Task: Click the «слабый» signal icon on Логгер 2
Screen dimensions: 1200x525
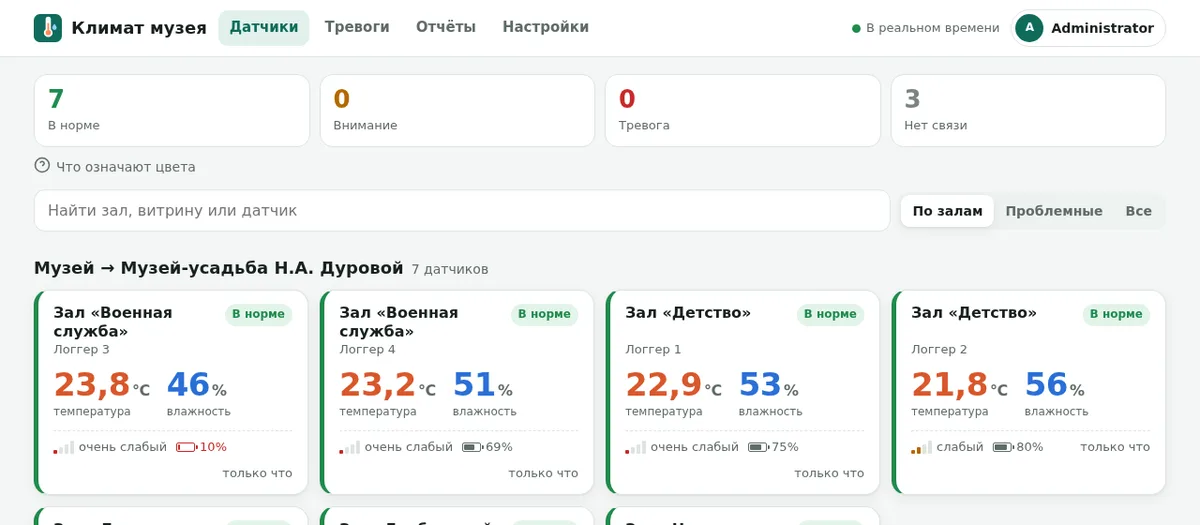Action: coord(921,447)
